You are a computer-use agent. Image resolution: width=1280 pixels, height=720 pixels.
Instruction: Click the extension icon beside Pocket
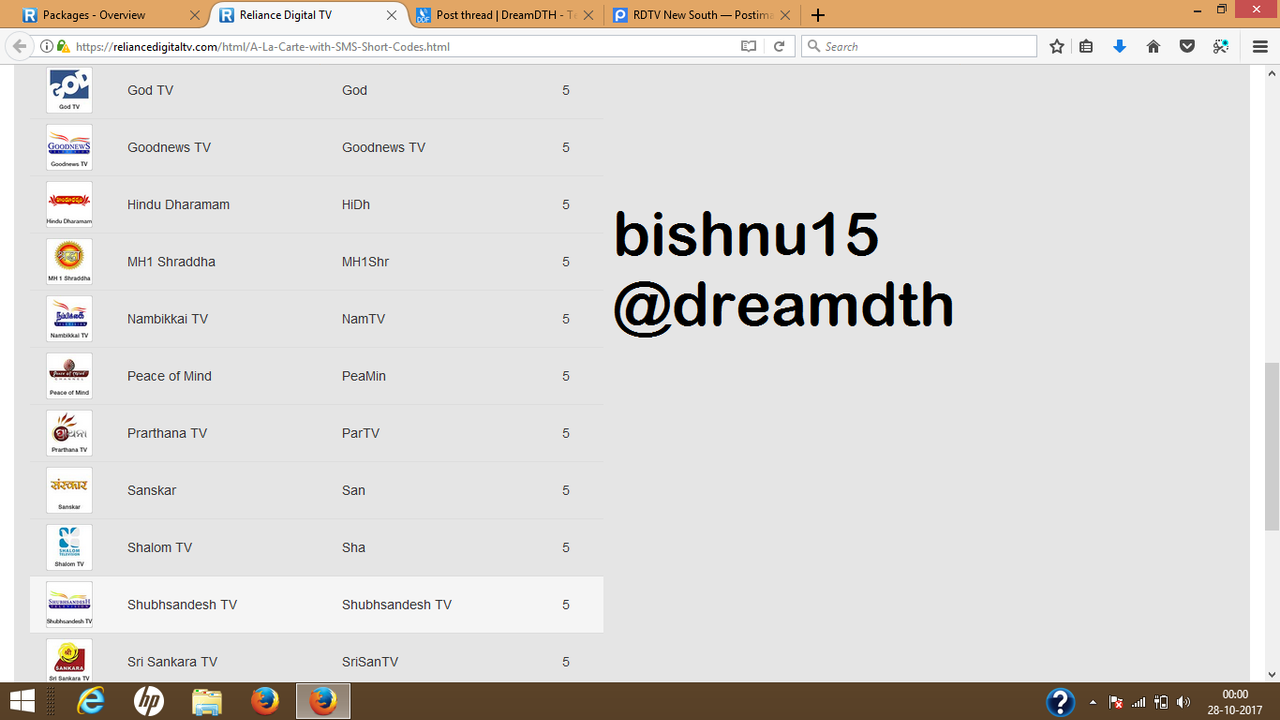[1221, 46]
